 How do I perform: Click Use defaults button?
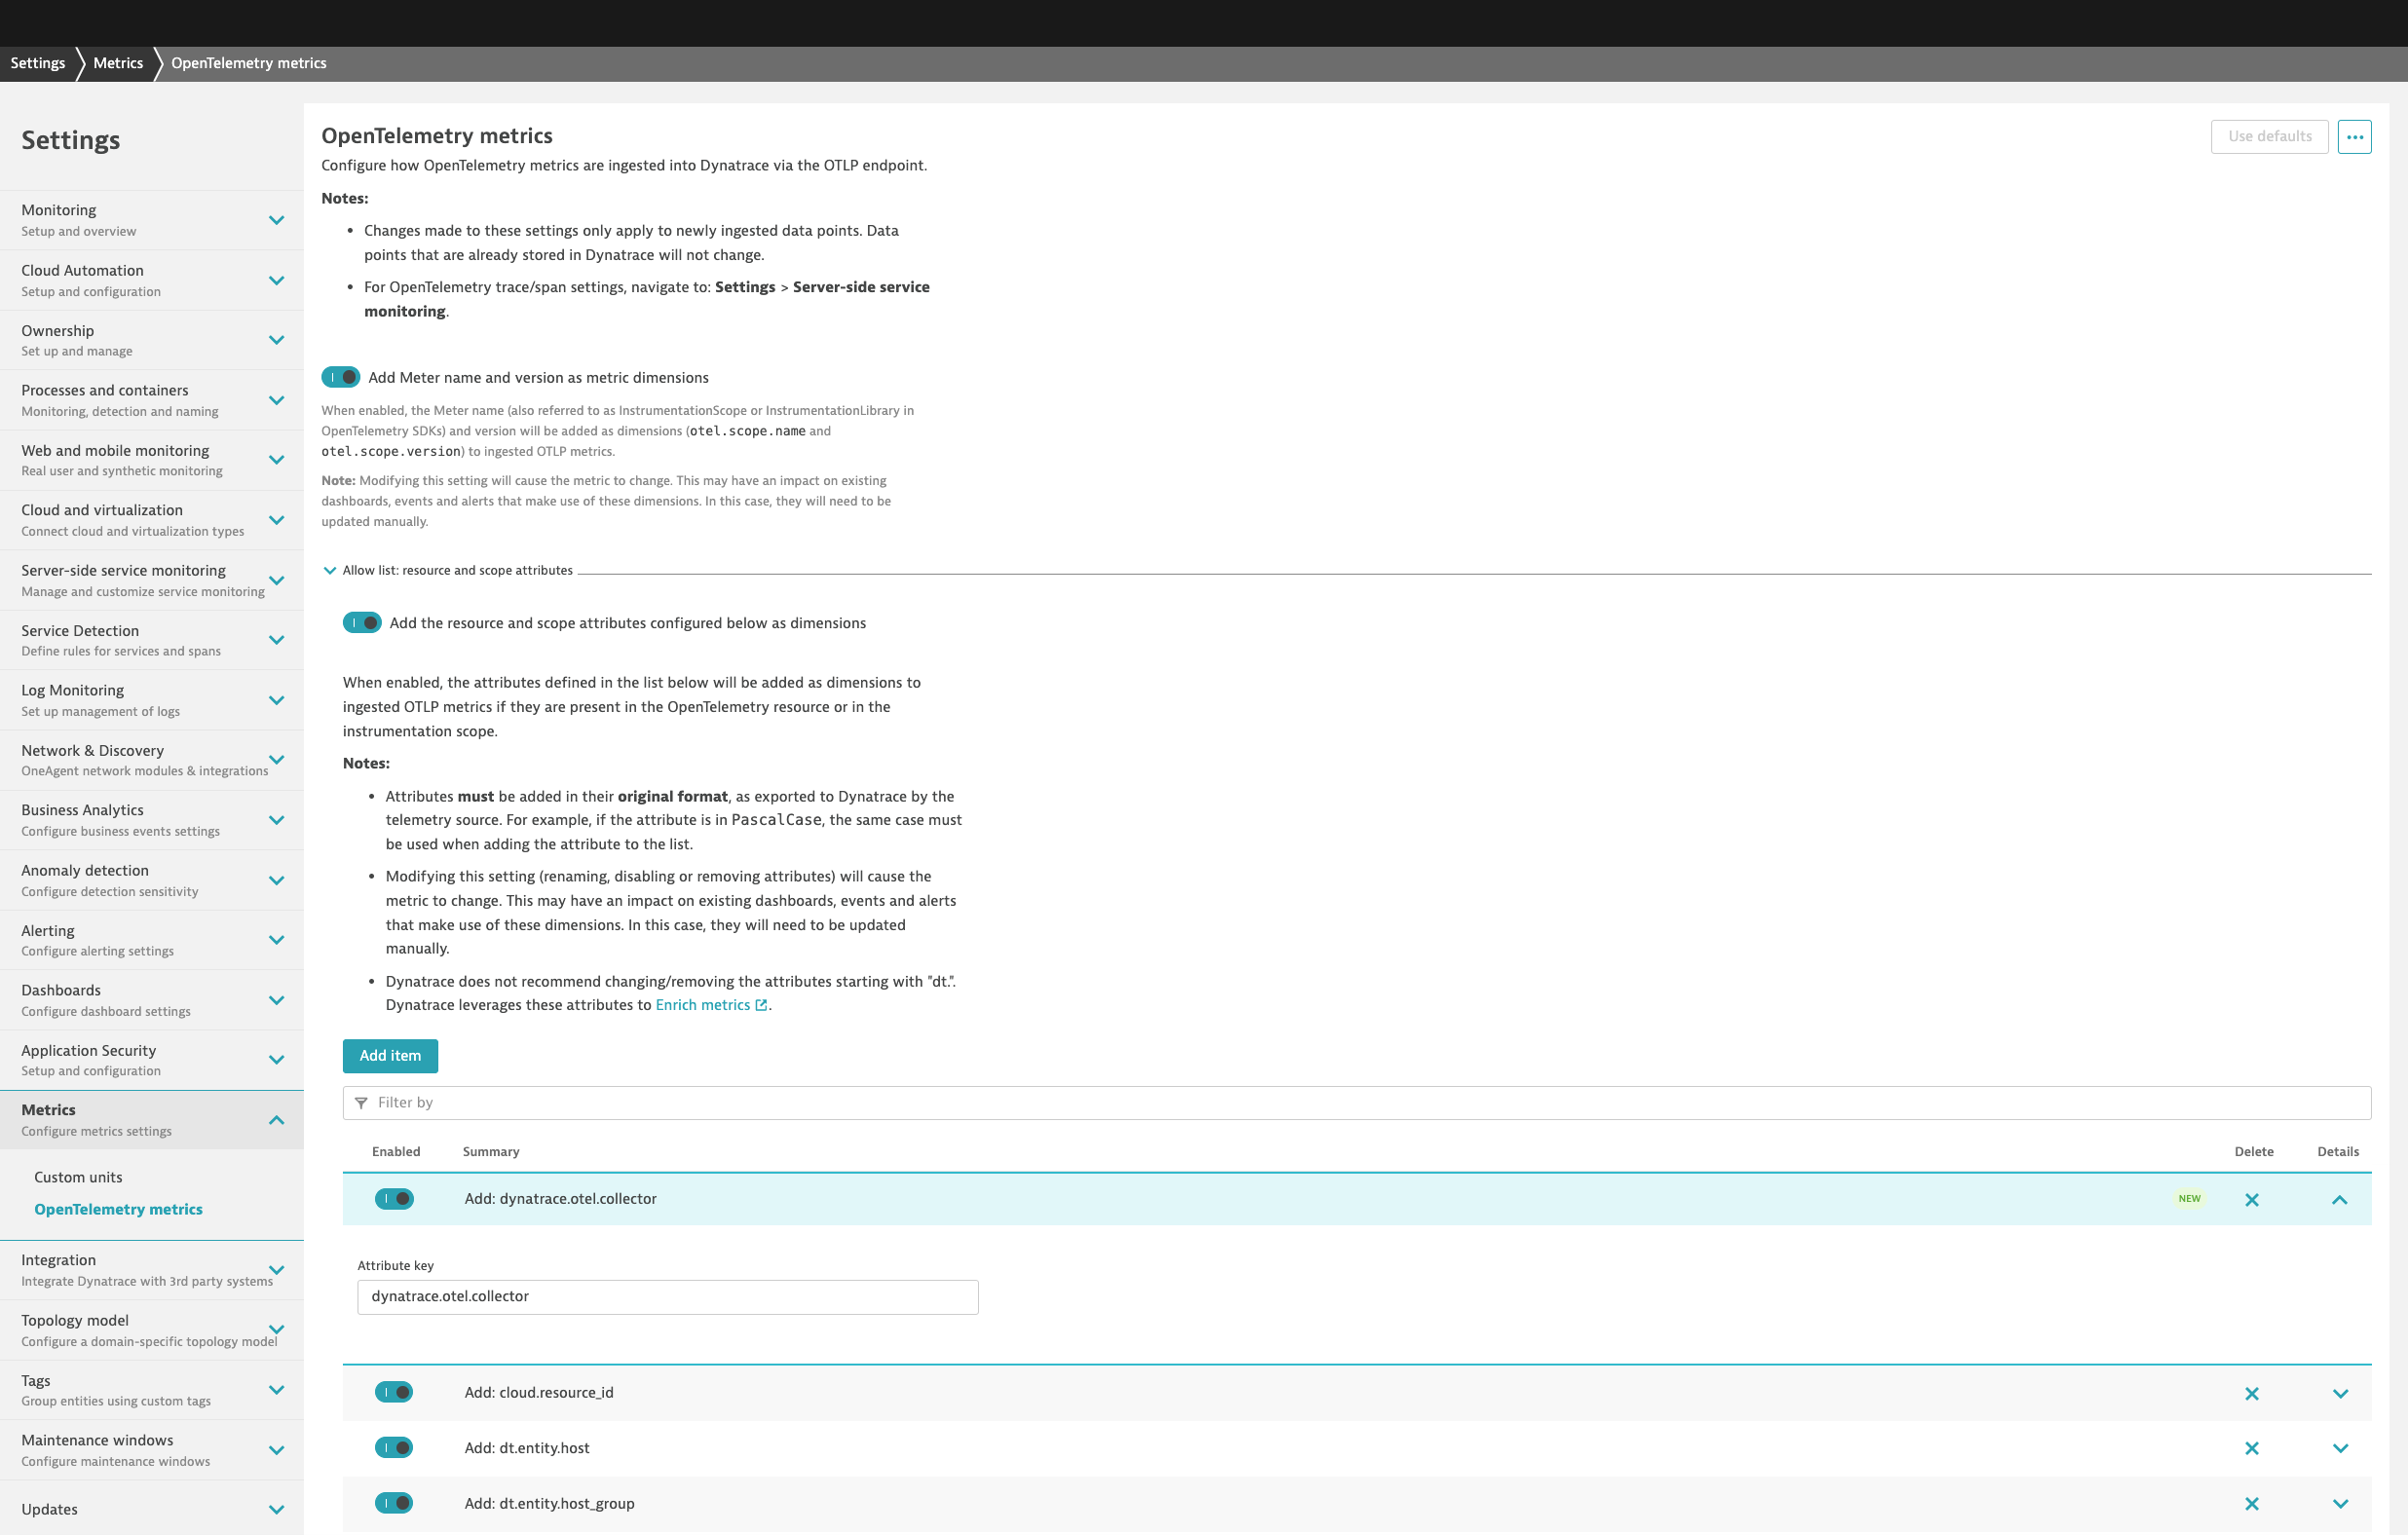[2269, 137]
